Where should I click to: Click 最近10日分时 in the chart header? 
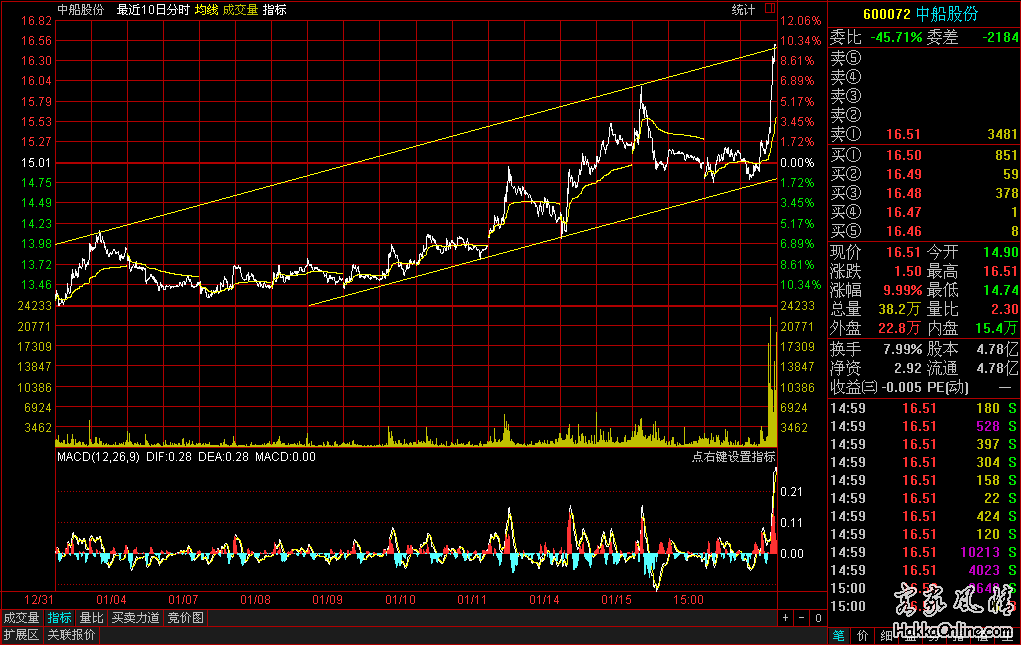click(x=153, y=10)
